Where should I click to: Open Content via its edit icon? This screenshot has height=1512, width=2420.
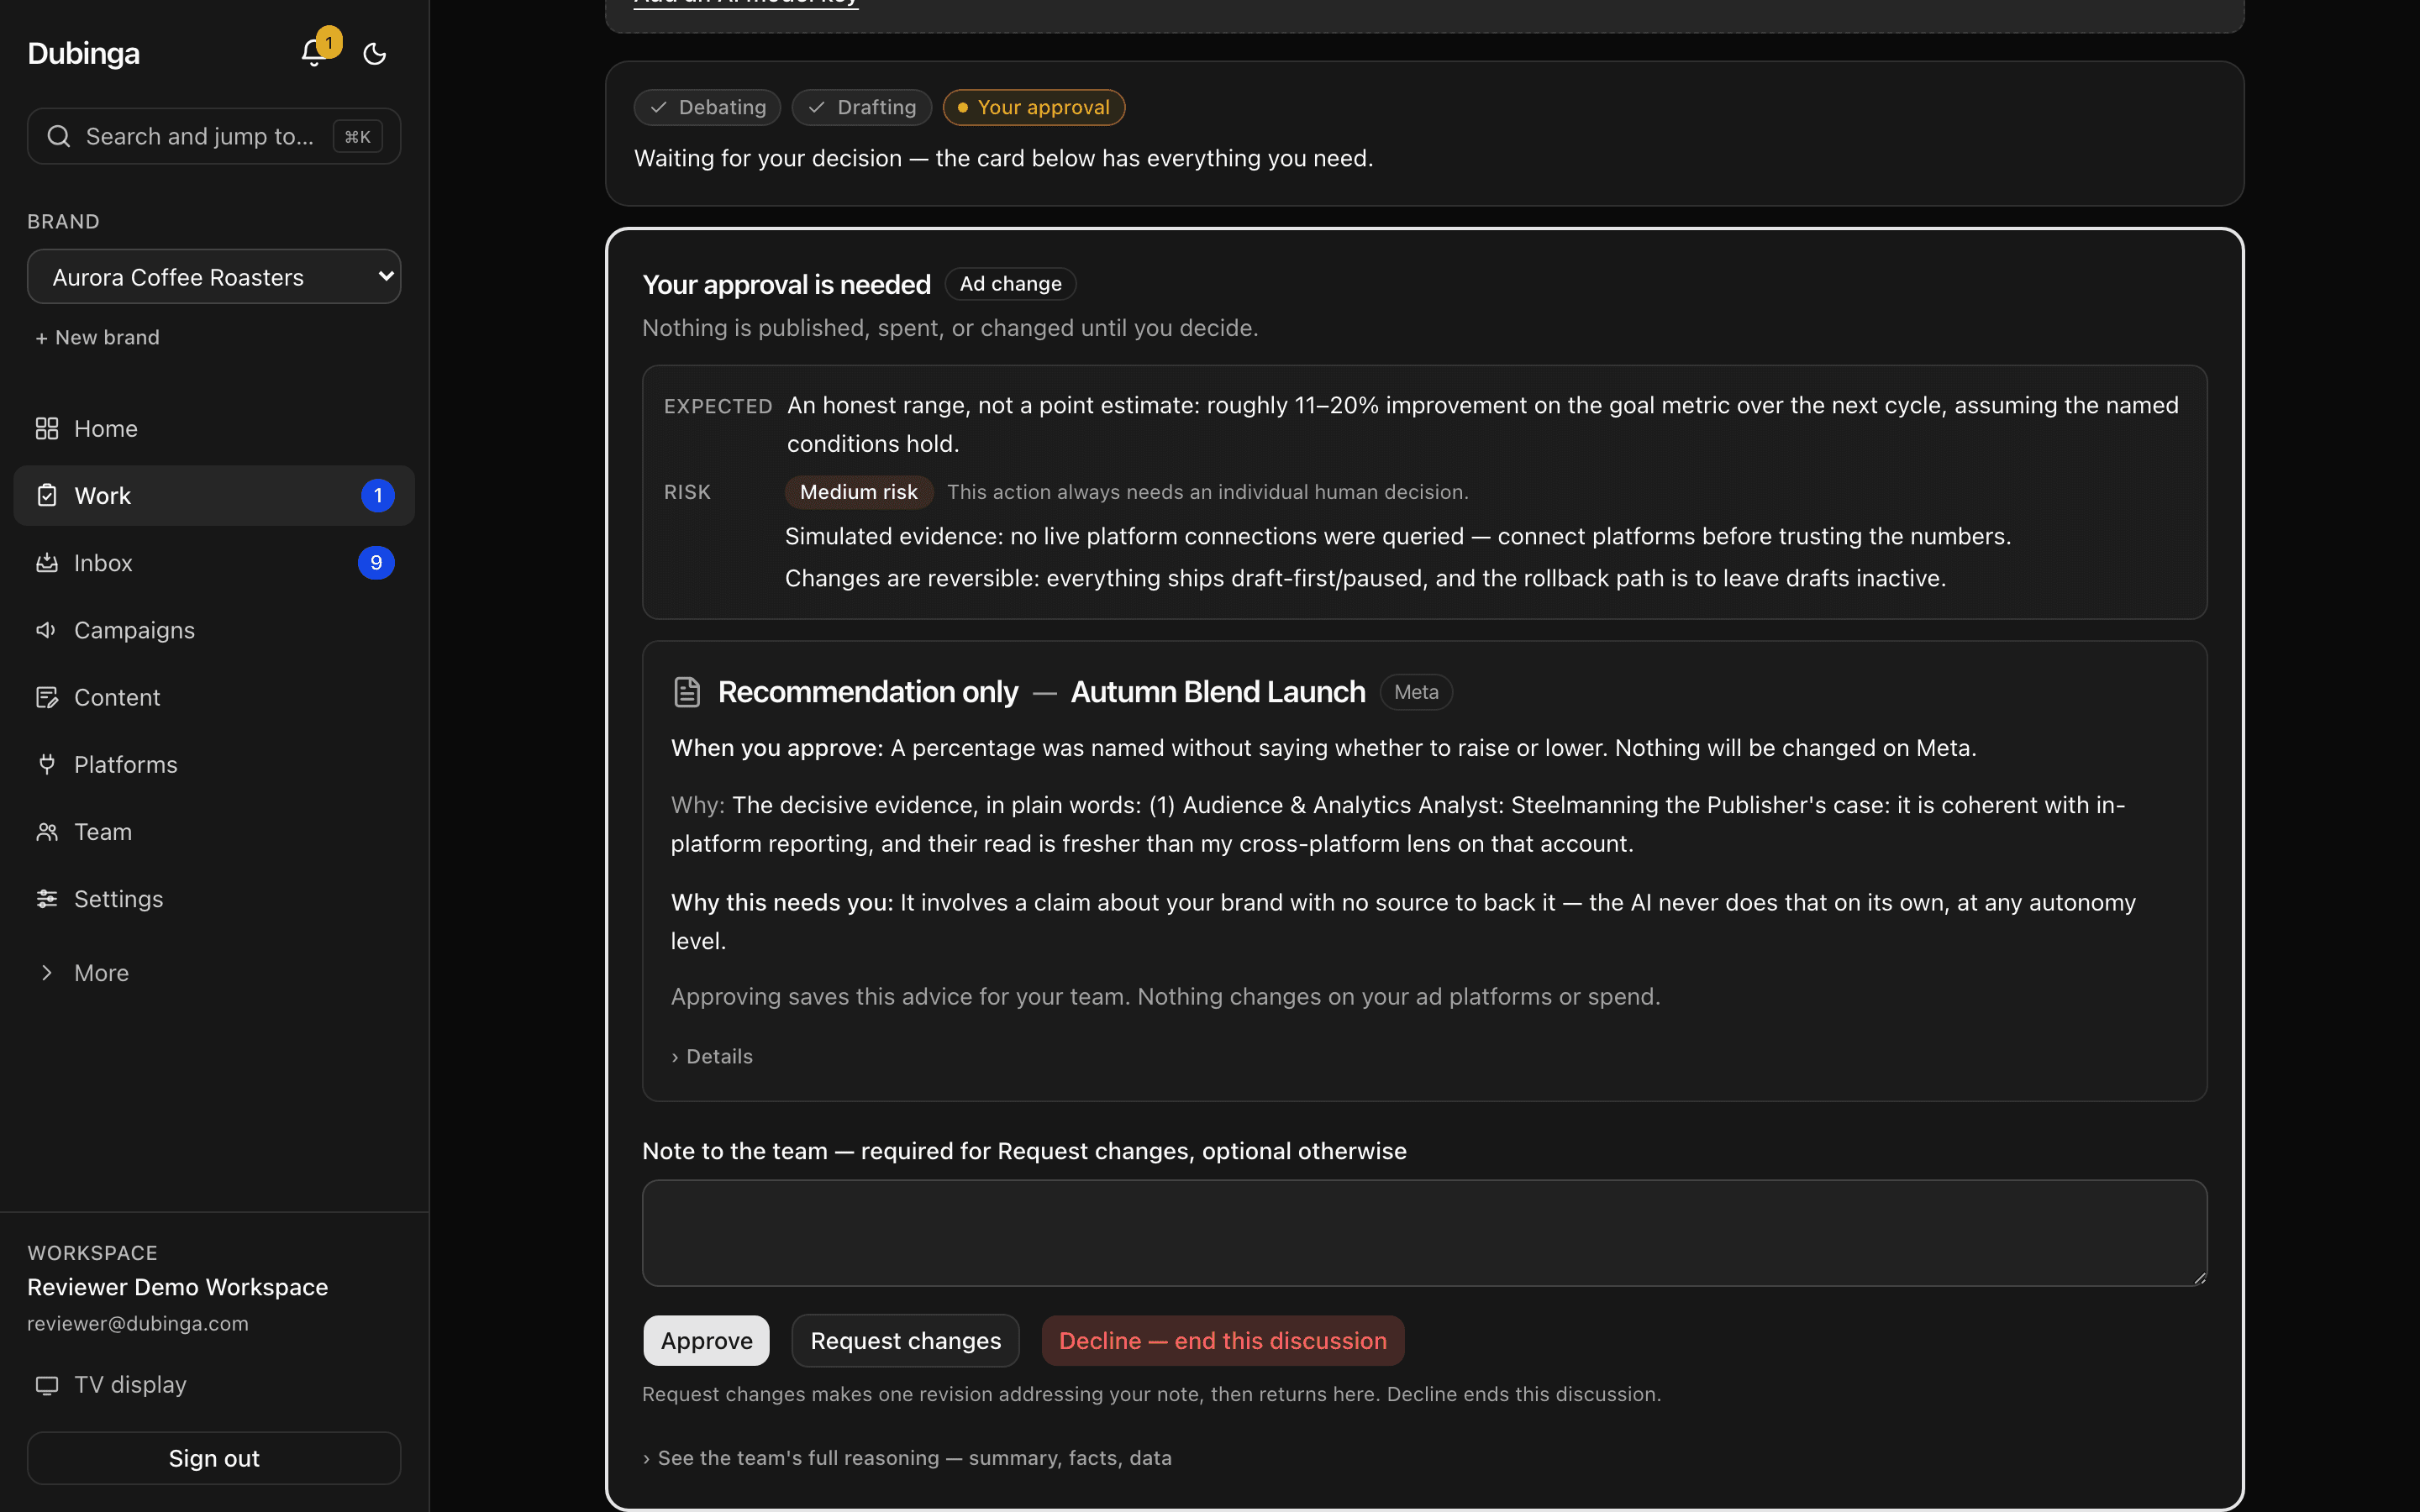tap(47, 697)
